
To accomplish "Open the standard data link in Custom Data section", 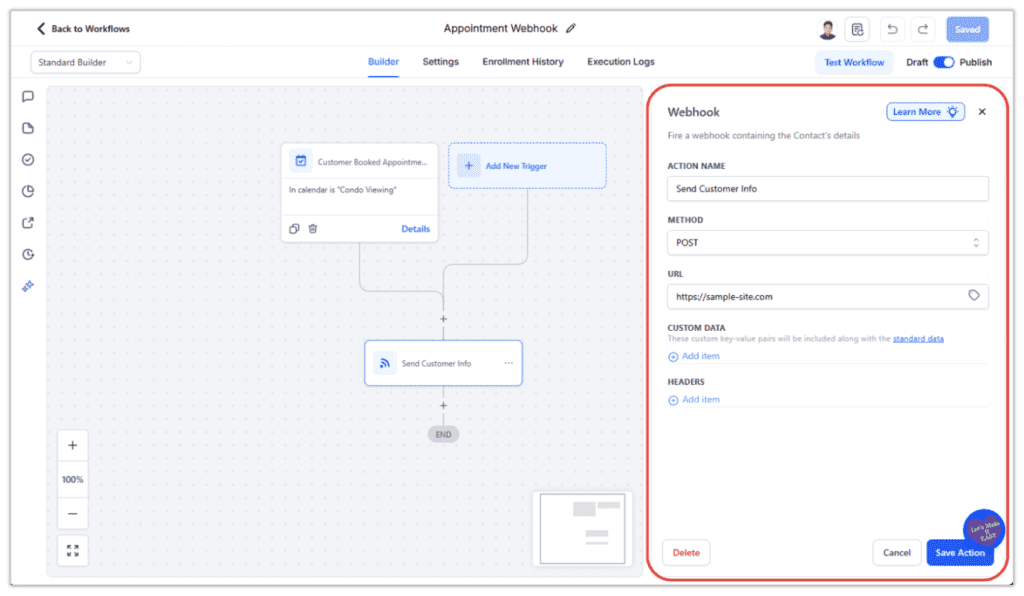I will click(x=917, y=338).
